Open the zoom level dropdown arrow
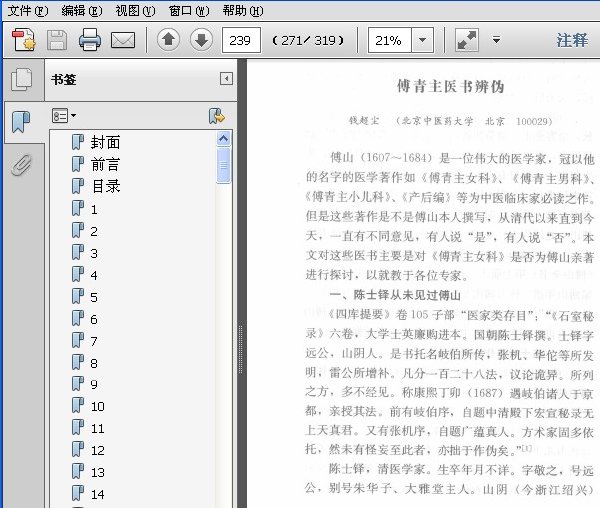 [x=422, y=40]
